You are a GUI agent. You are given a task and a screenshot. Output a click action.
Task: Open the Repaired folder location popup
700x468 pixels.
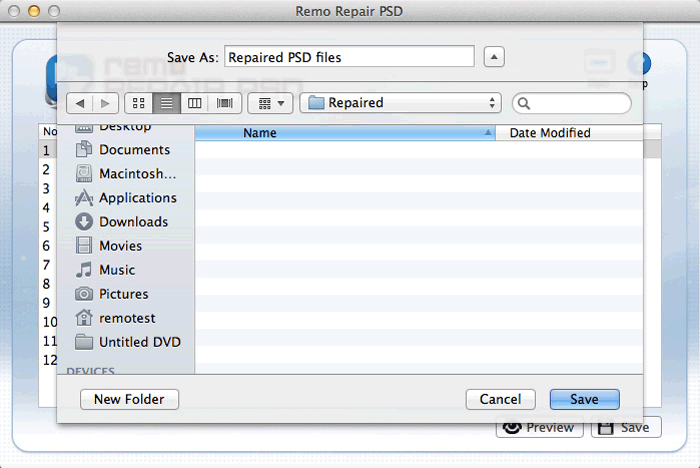click(x=400, y=103)
